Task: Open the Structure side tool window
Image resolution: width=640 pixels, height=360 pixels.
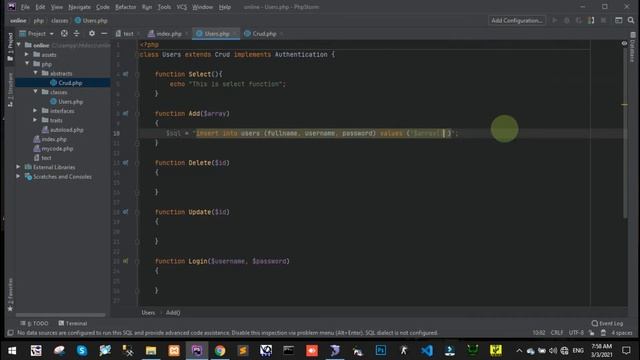Action: pos(10,90)
